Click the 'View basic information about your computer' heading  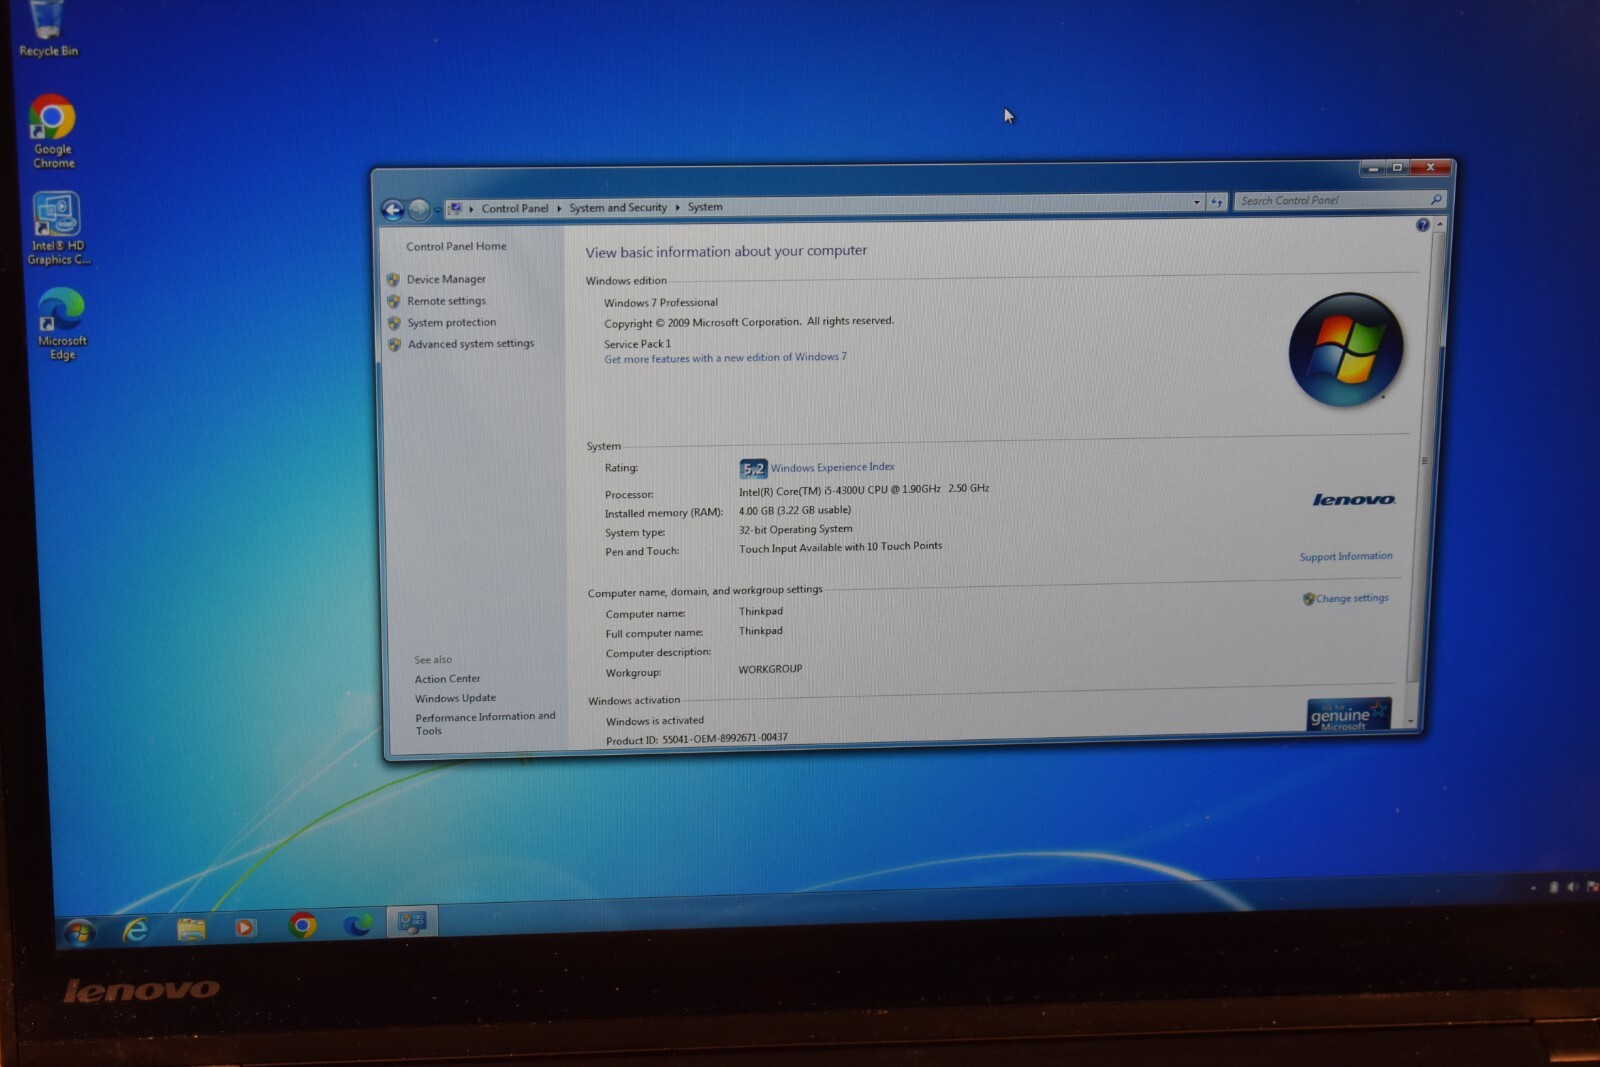[x=726, y=251]
